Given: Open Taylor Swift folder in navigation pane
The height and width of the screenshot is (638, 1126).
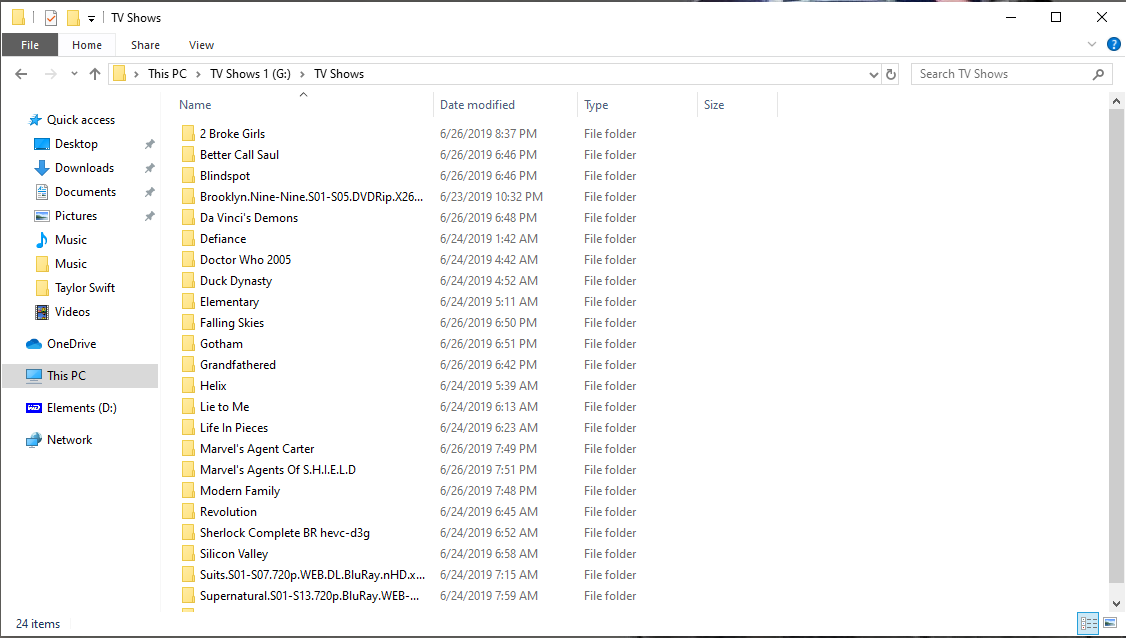Looking at the screenshot, I should (x=85, y=287).
